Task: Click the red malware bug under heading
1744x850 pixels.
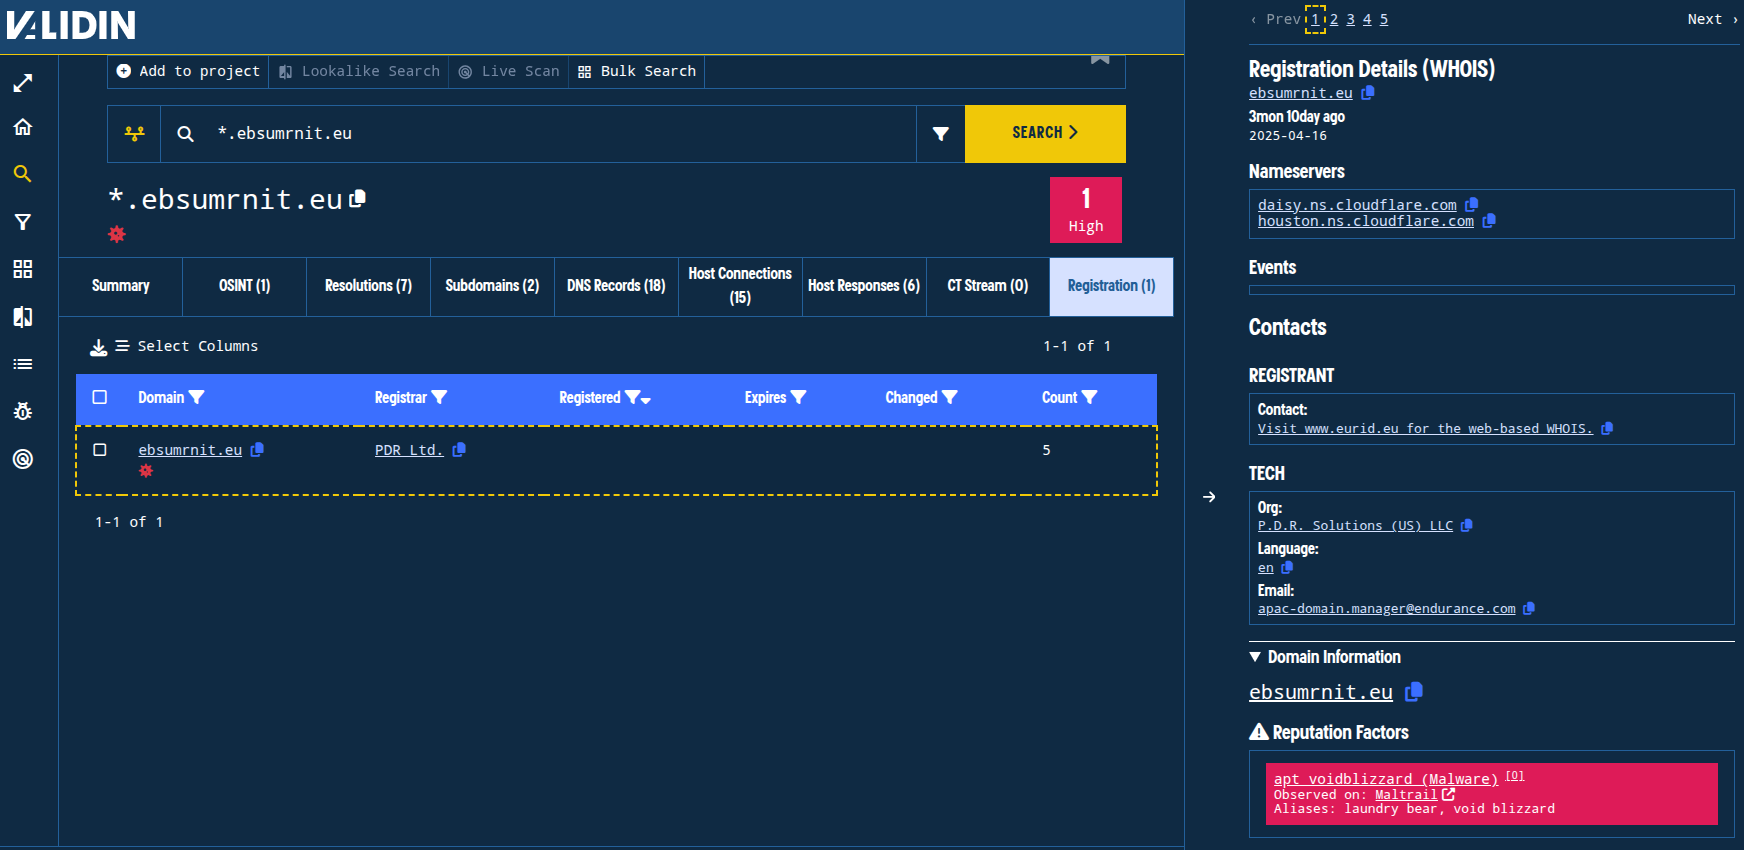Action: (x=117, y=234)
